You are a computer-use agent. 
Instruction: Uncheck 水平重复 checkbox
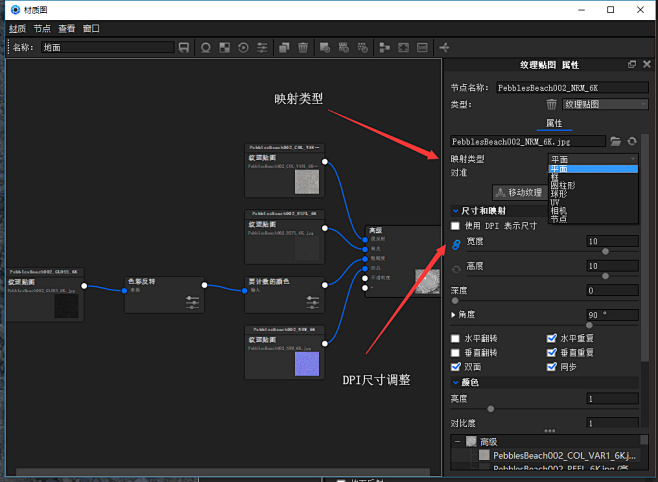[x=552, y=338]
